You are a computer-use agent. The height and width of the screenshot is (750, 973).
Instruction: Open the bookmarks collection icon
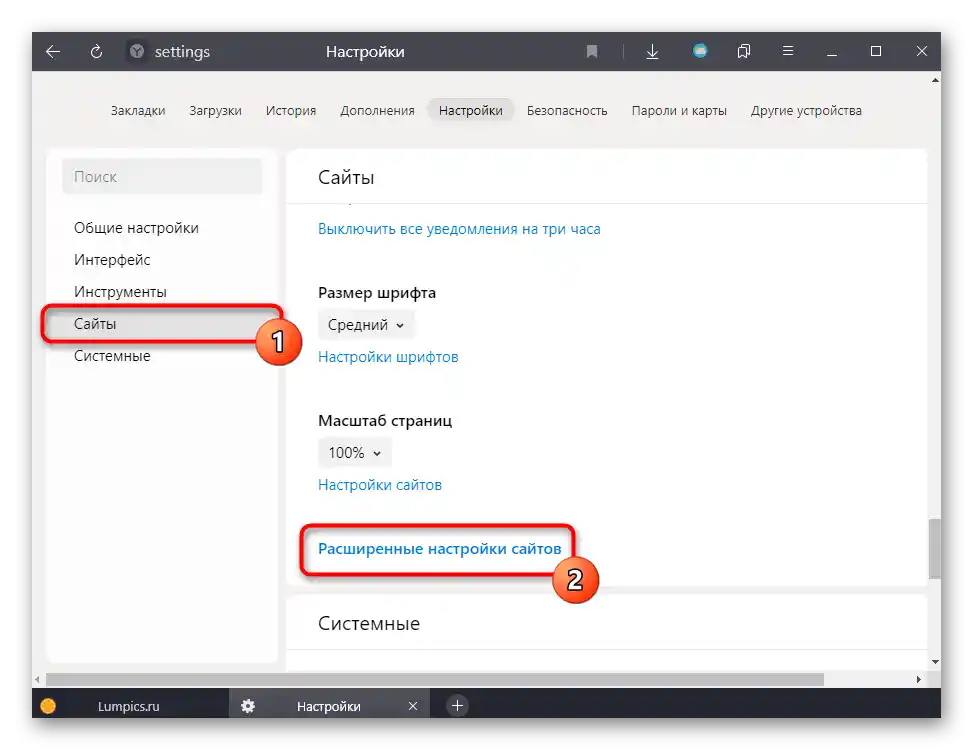click(x=743, y=51)
